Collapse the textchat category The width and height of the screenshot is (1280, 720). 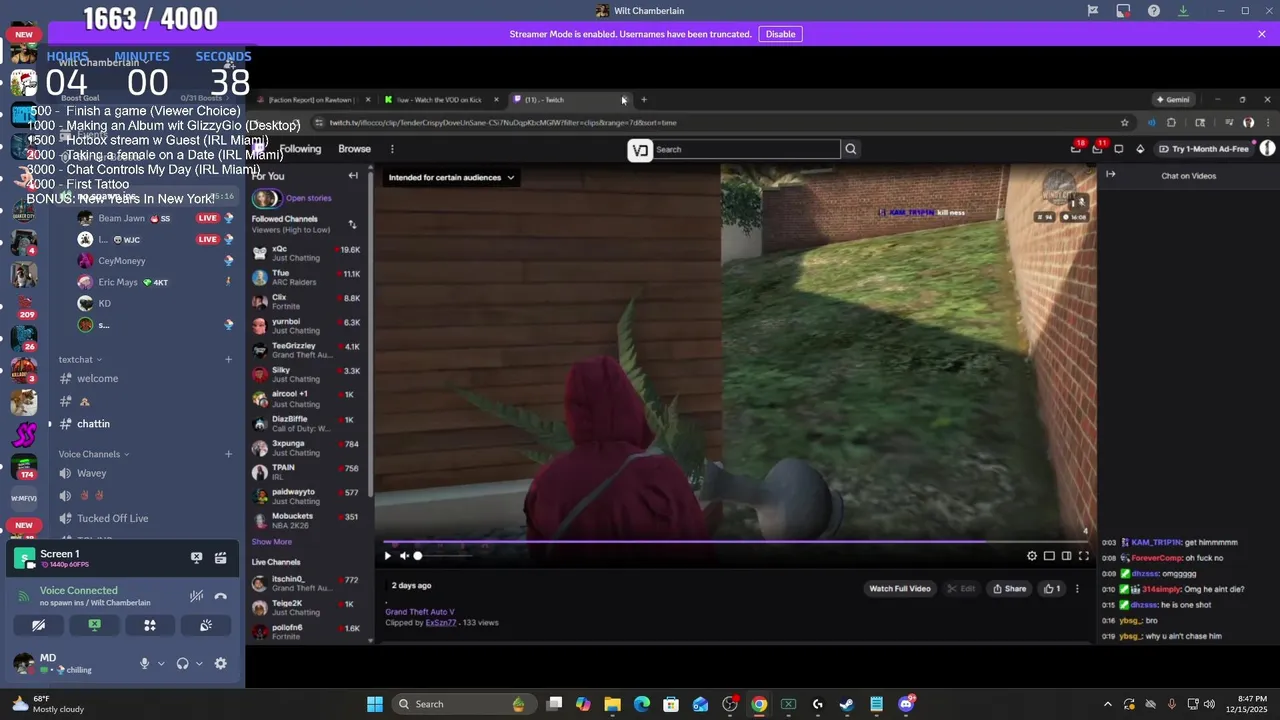(80, 360)
